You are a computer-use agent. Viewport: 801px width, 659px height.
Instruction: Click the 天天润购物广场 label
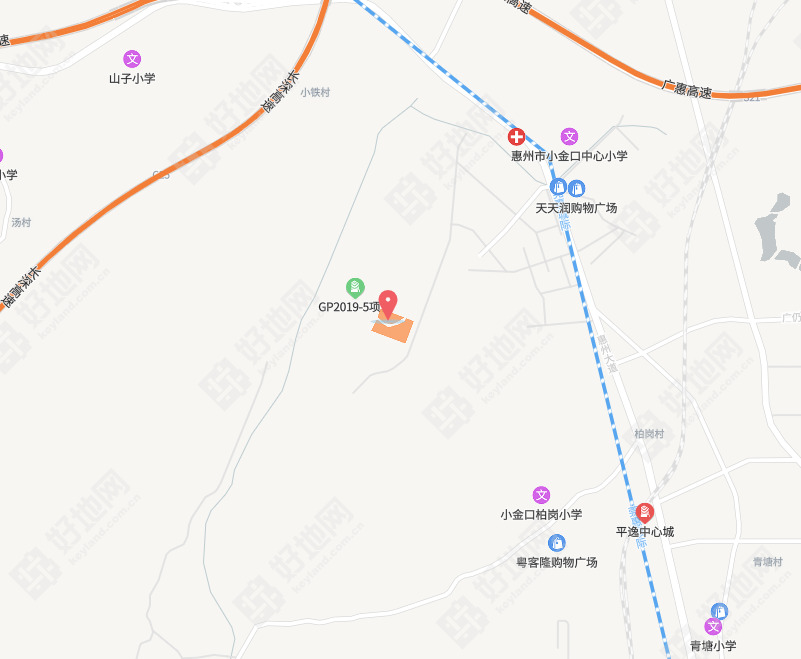576,208
